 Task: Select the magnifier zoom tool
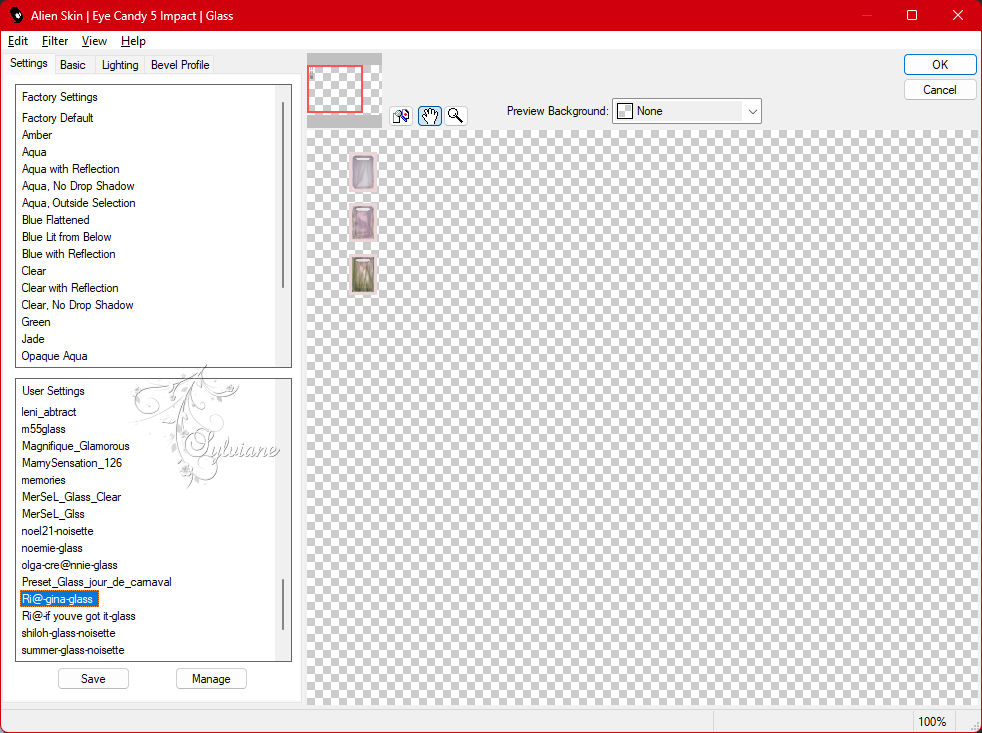(456, 116)
